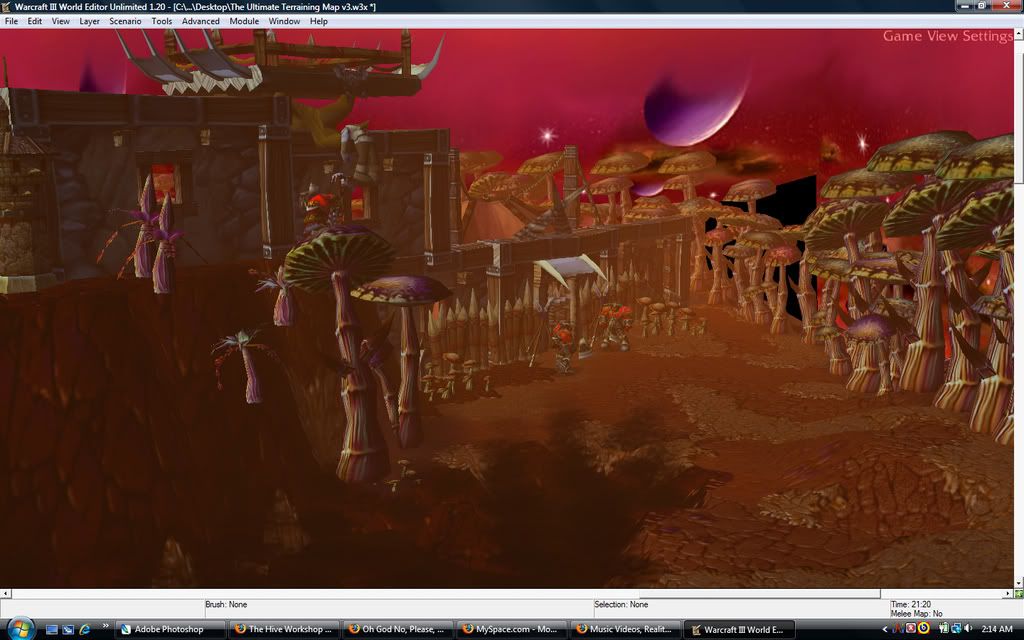Open the Window menu
Viewport: 1024px width, 640px height.
point(284,21)
